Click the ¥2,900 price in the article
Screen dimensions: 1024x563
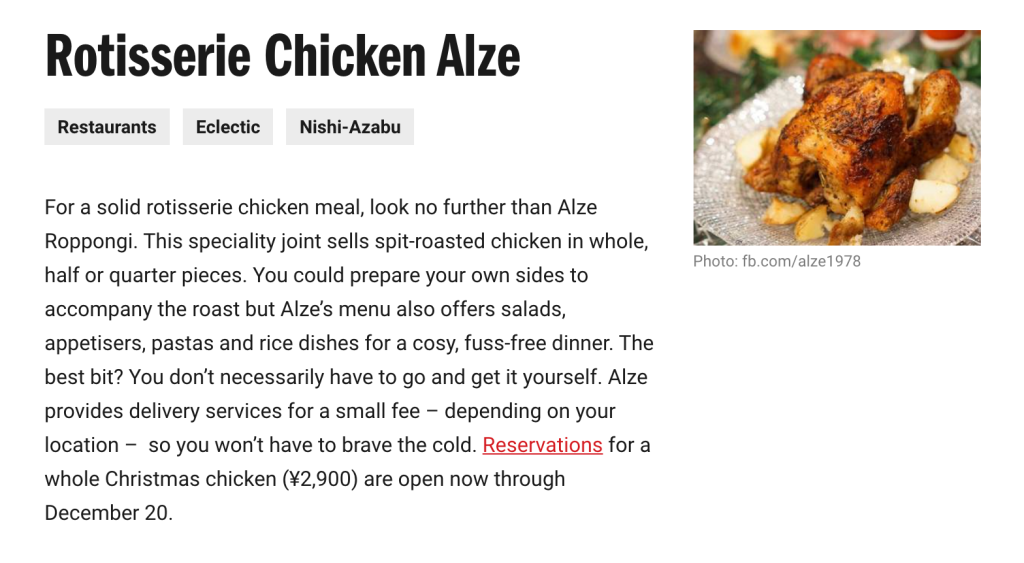tap(320, 479)
